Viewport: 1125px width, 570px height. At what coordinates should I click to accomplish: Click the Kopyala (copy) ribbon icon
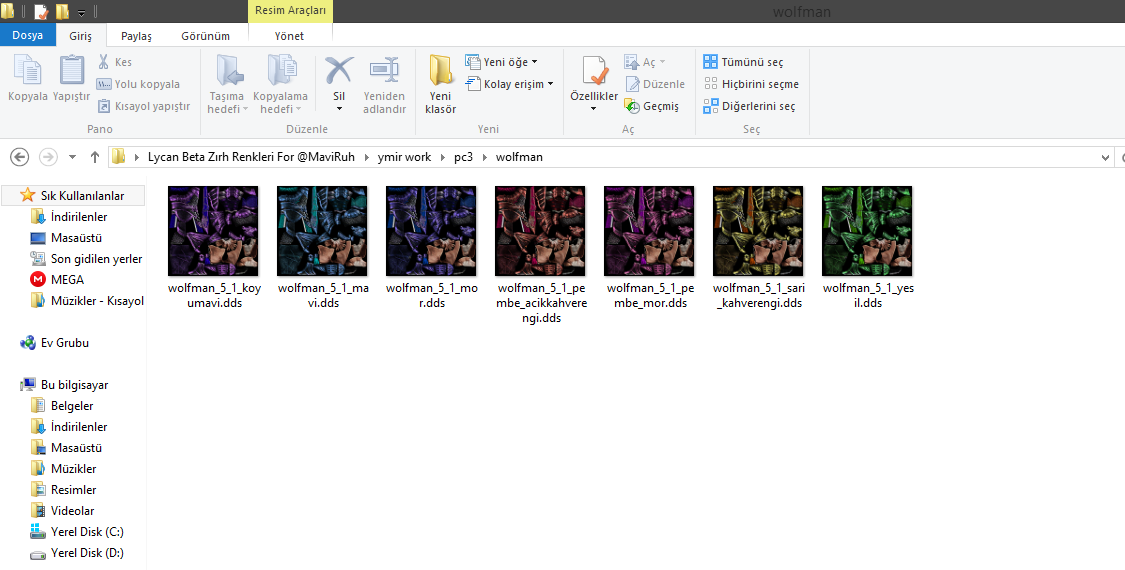pyautogui.click(x=27, y=71)
